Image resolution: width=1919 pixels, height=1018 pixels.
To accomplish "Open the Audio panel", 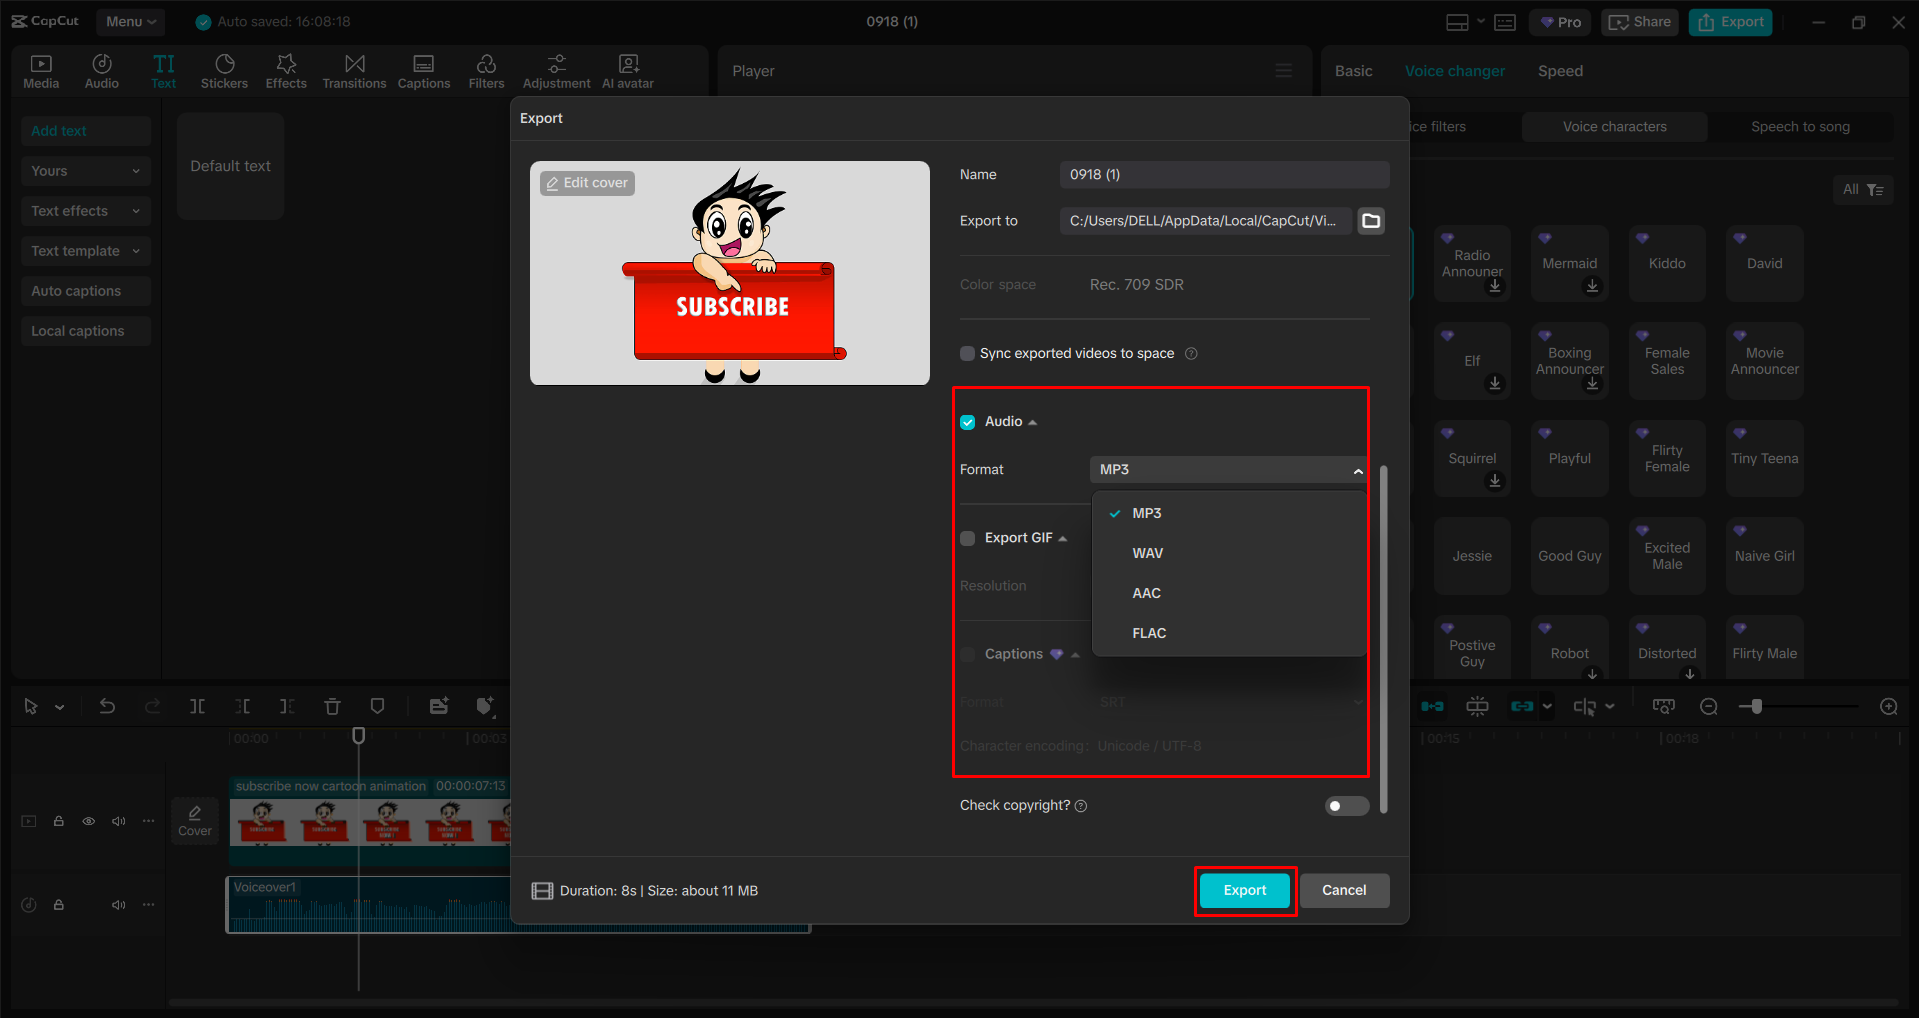I will pos(102,71).
